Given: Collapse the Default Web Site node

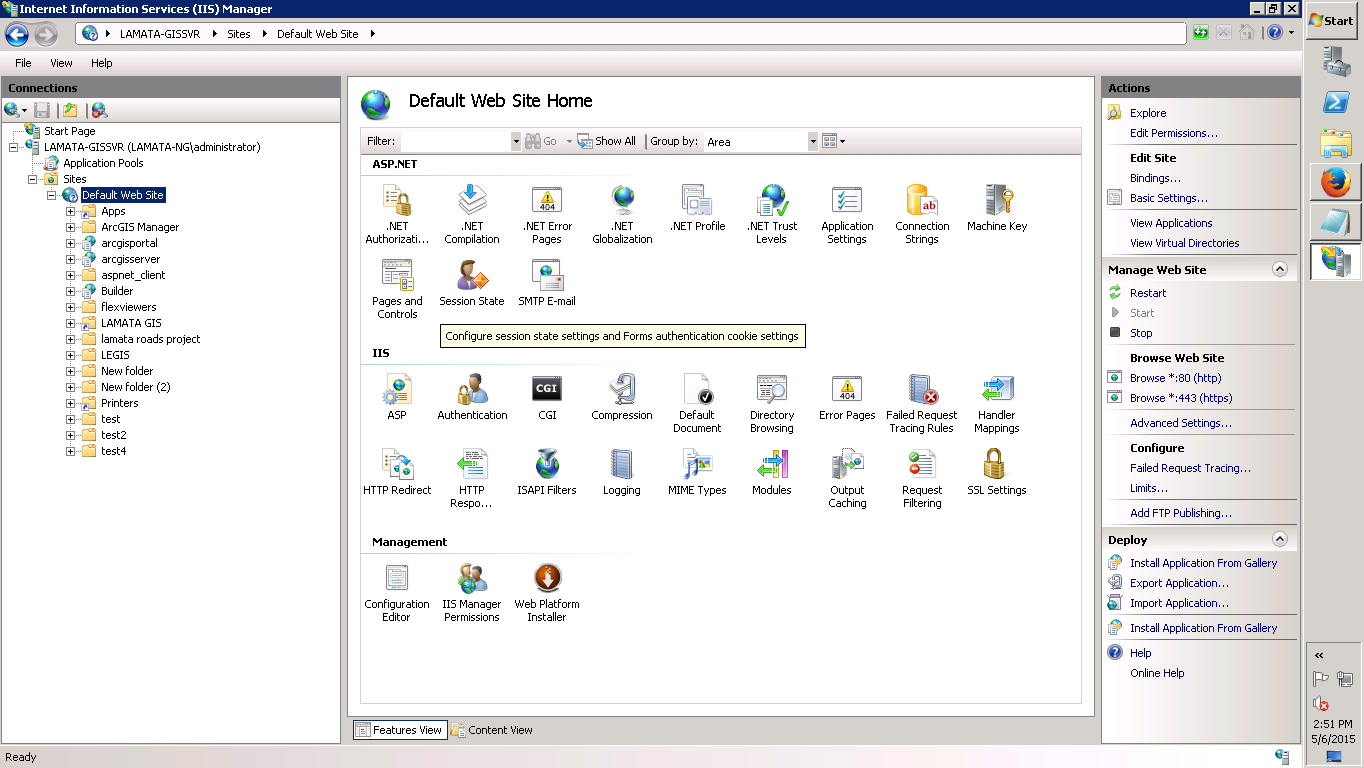Looking at the screenshot, I should pos(52,195).
